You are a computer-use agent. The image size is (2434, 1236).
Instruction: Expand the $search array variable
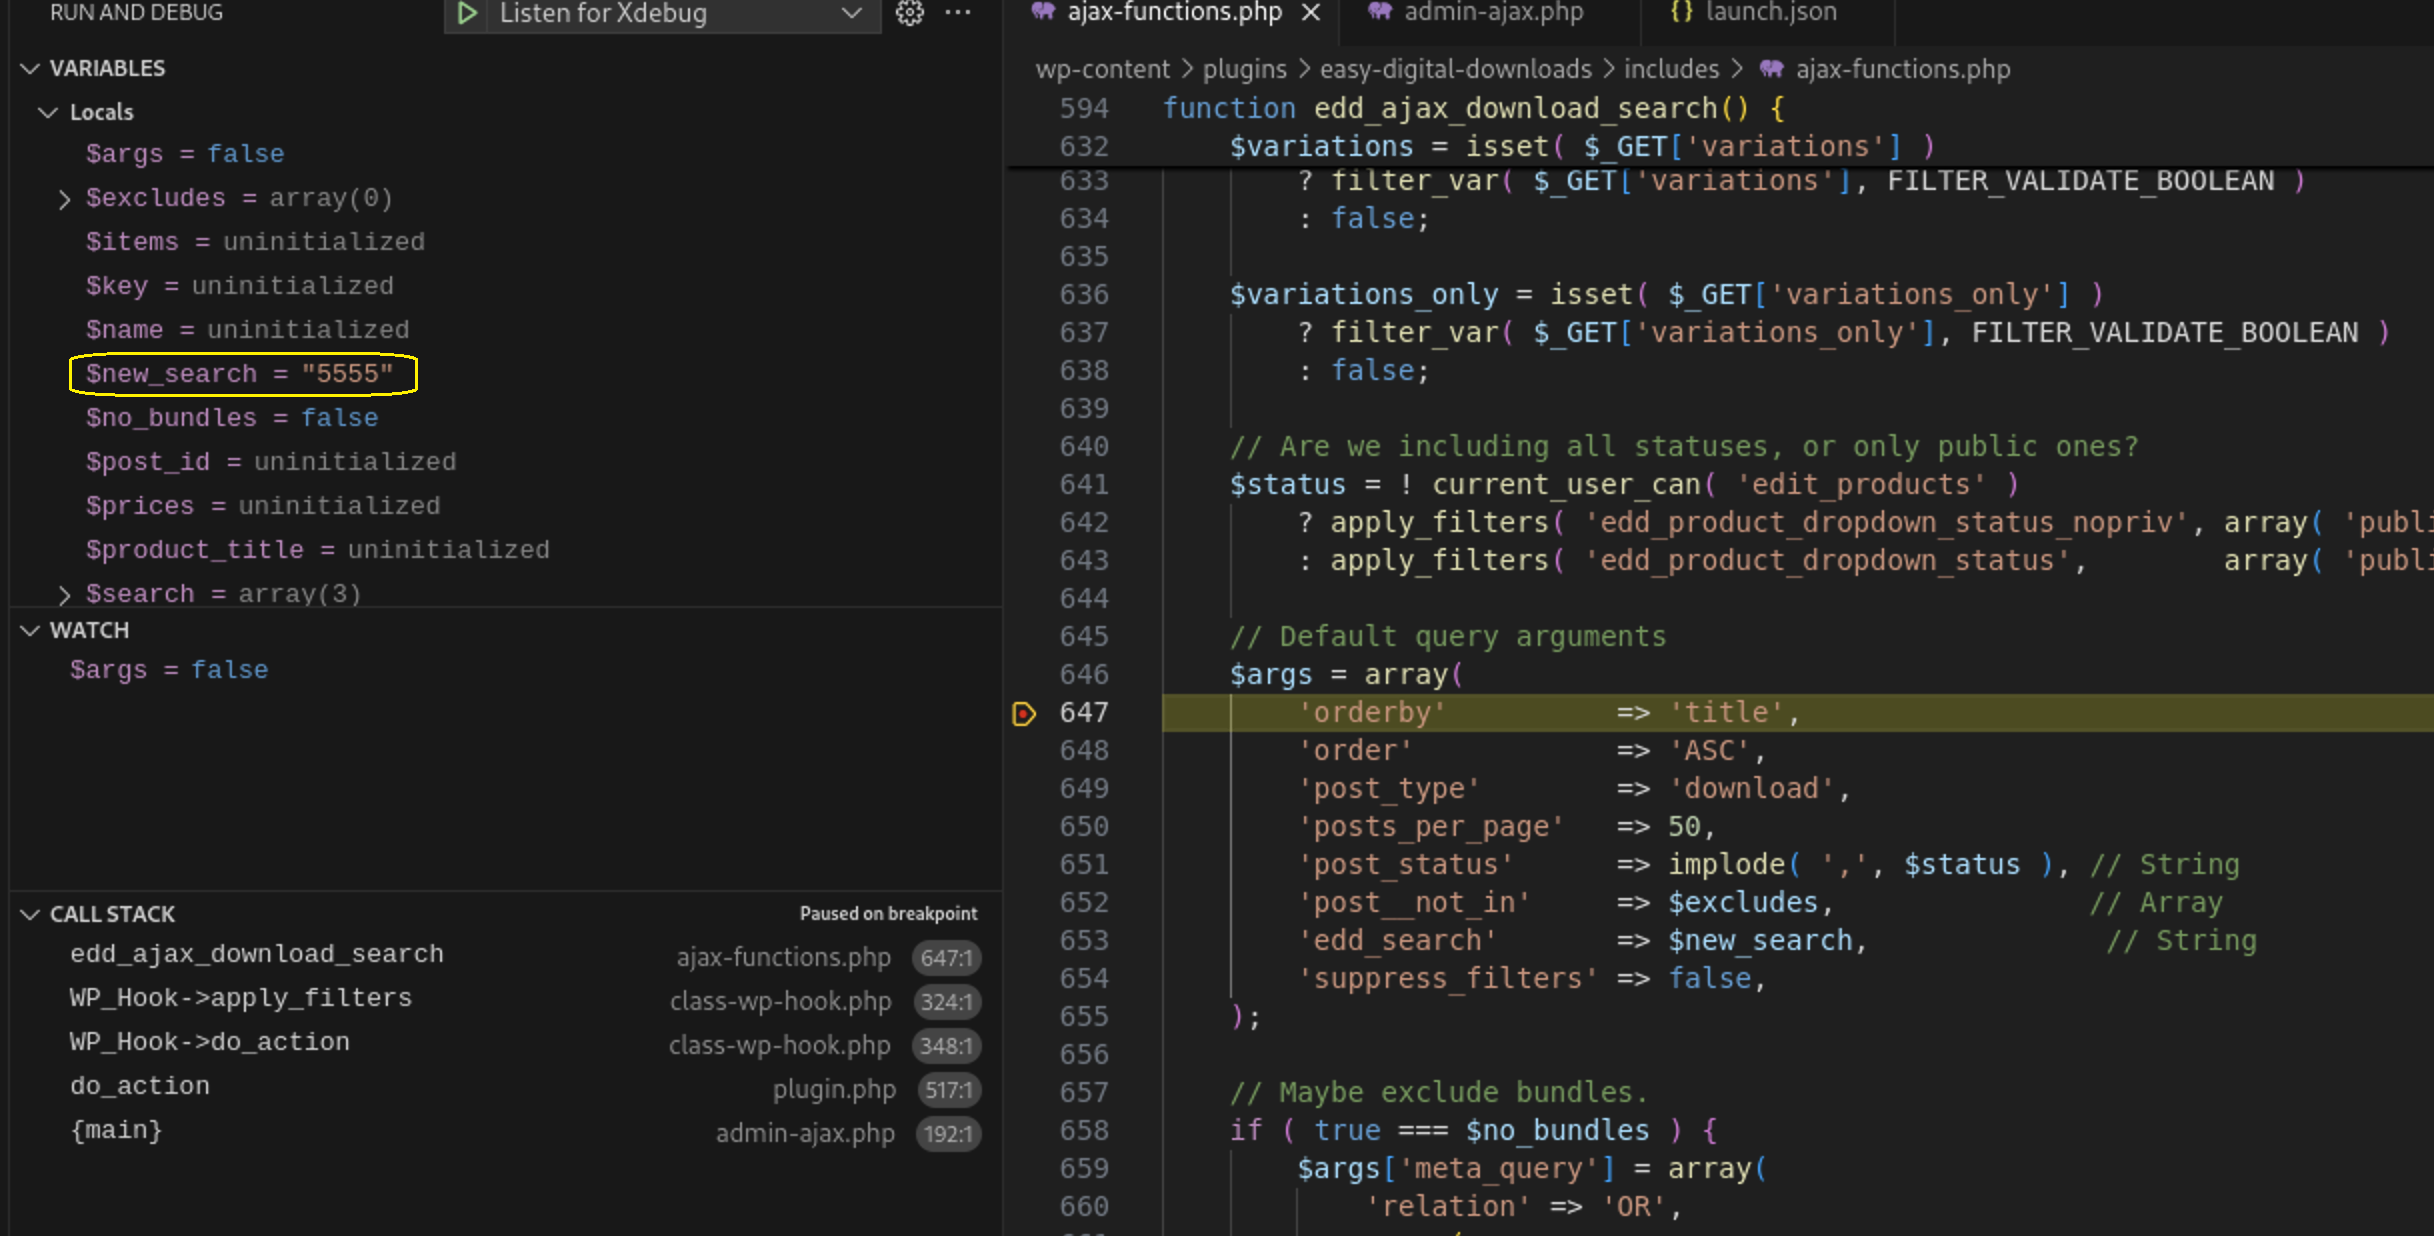coord(64,595)
